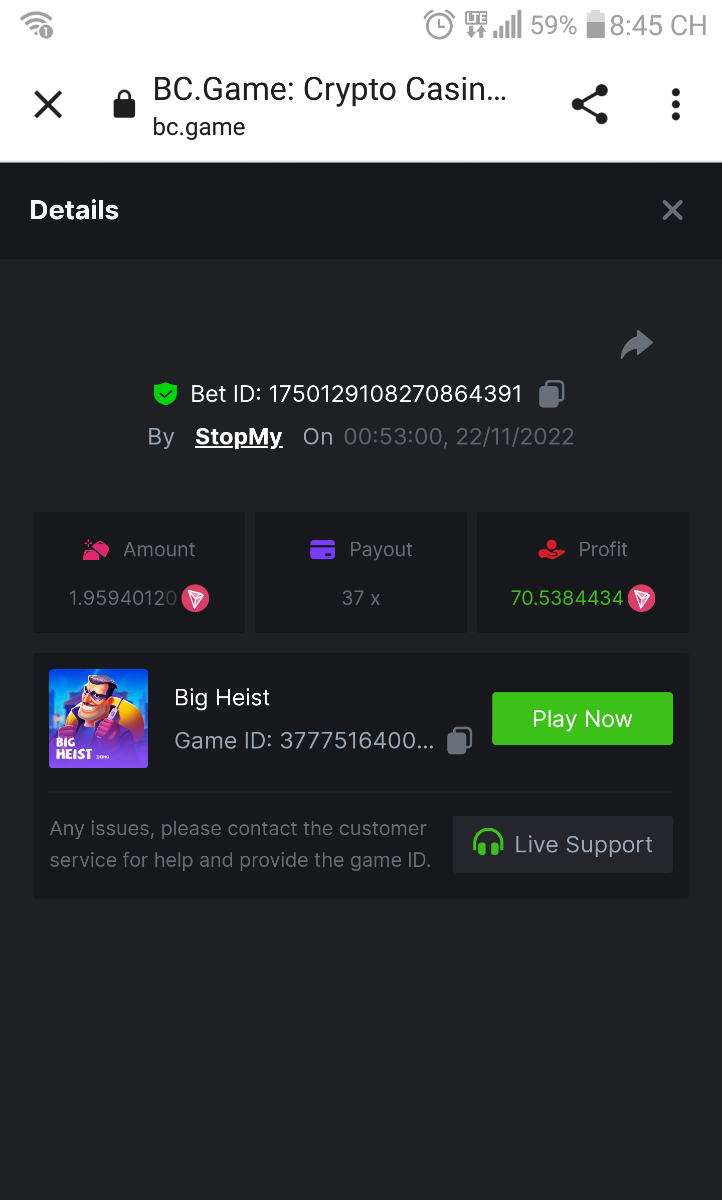Image resolution: width=722 pixels, height=1200 pixels.
Task: Select the Payout 37 x card
Action: 361,573
